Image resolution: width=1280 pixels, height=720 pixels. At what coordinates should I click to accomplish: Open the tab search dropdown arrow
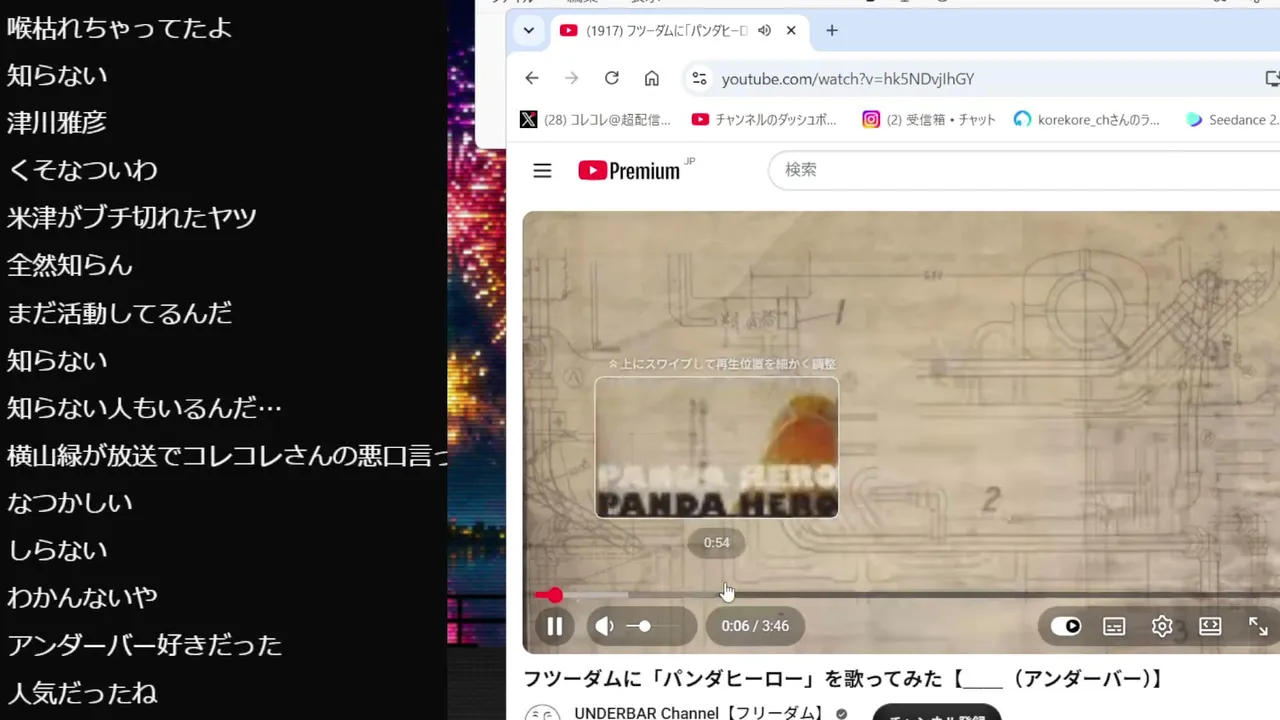pos(528,31)
